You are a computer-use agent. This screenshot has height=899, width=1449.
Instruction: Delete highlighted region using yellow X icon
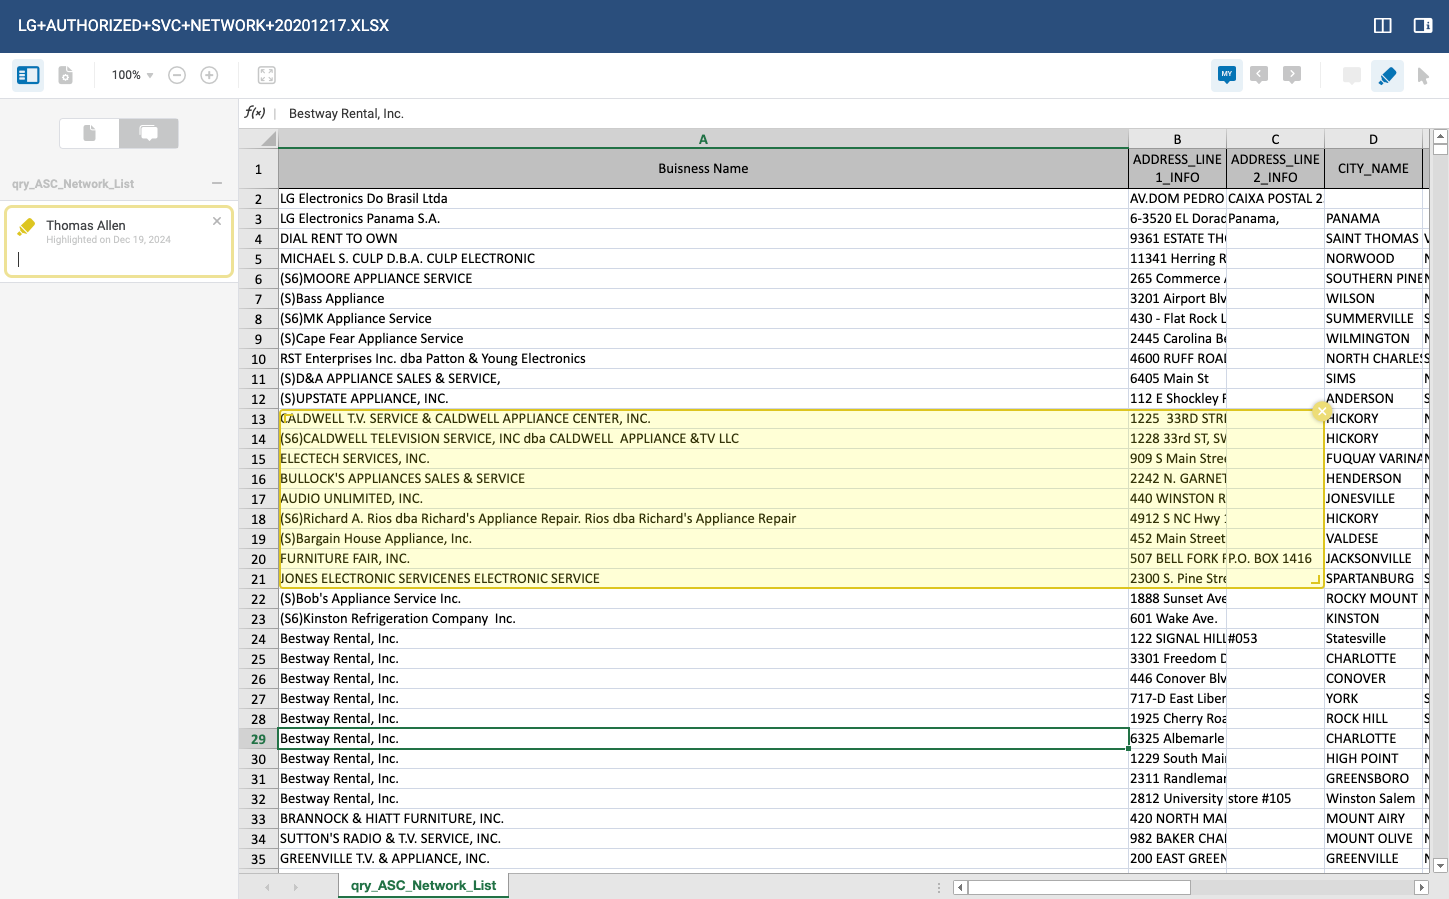pyautogui.click(x=1322, y=411)
